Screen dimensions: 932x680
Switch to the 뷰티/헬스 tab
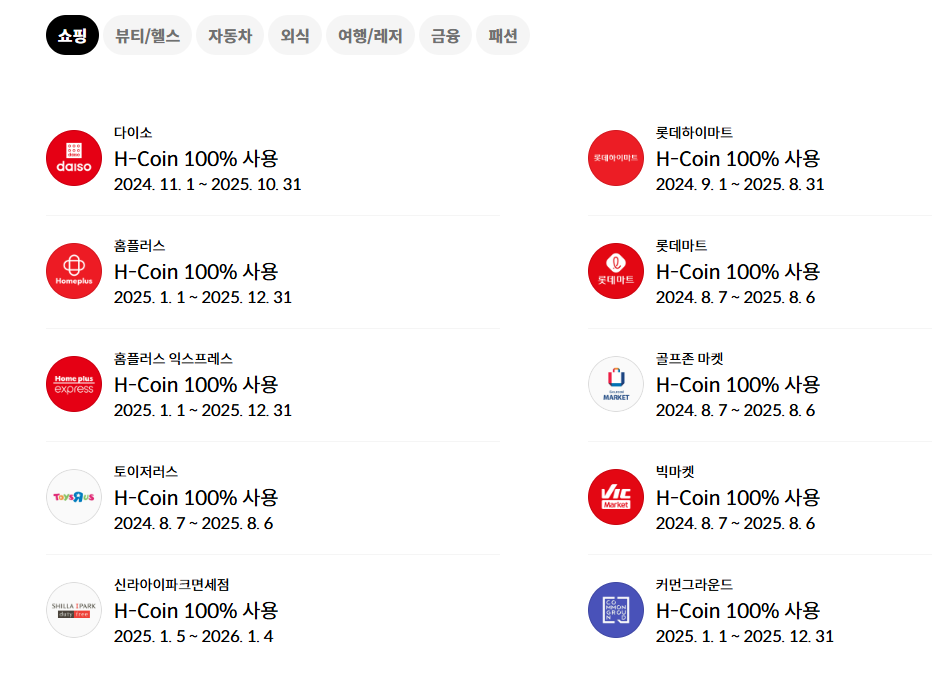pyautogui.click(x=147, y=36)
